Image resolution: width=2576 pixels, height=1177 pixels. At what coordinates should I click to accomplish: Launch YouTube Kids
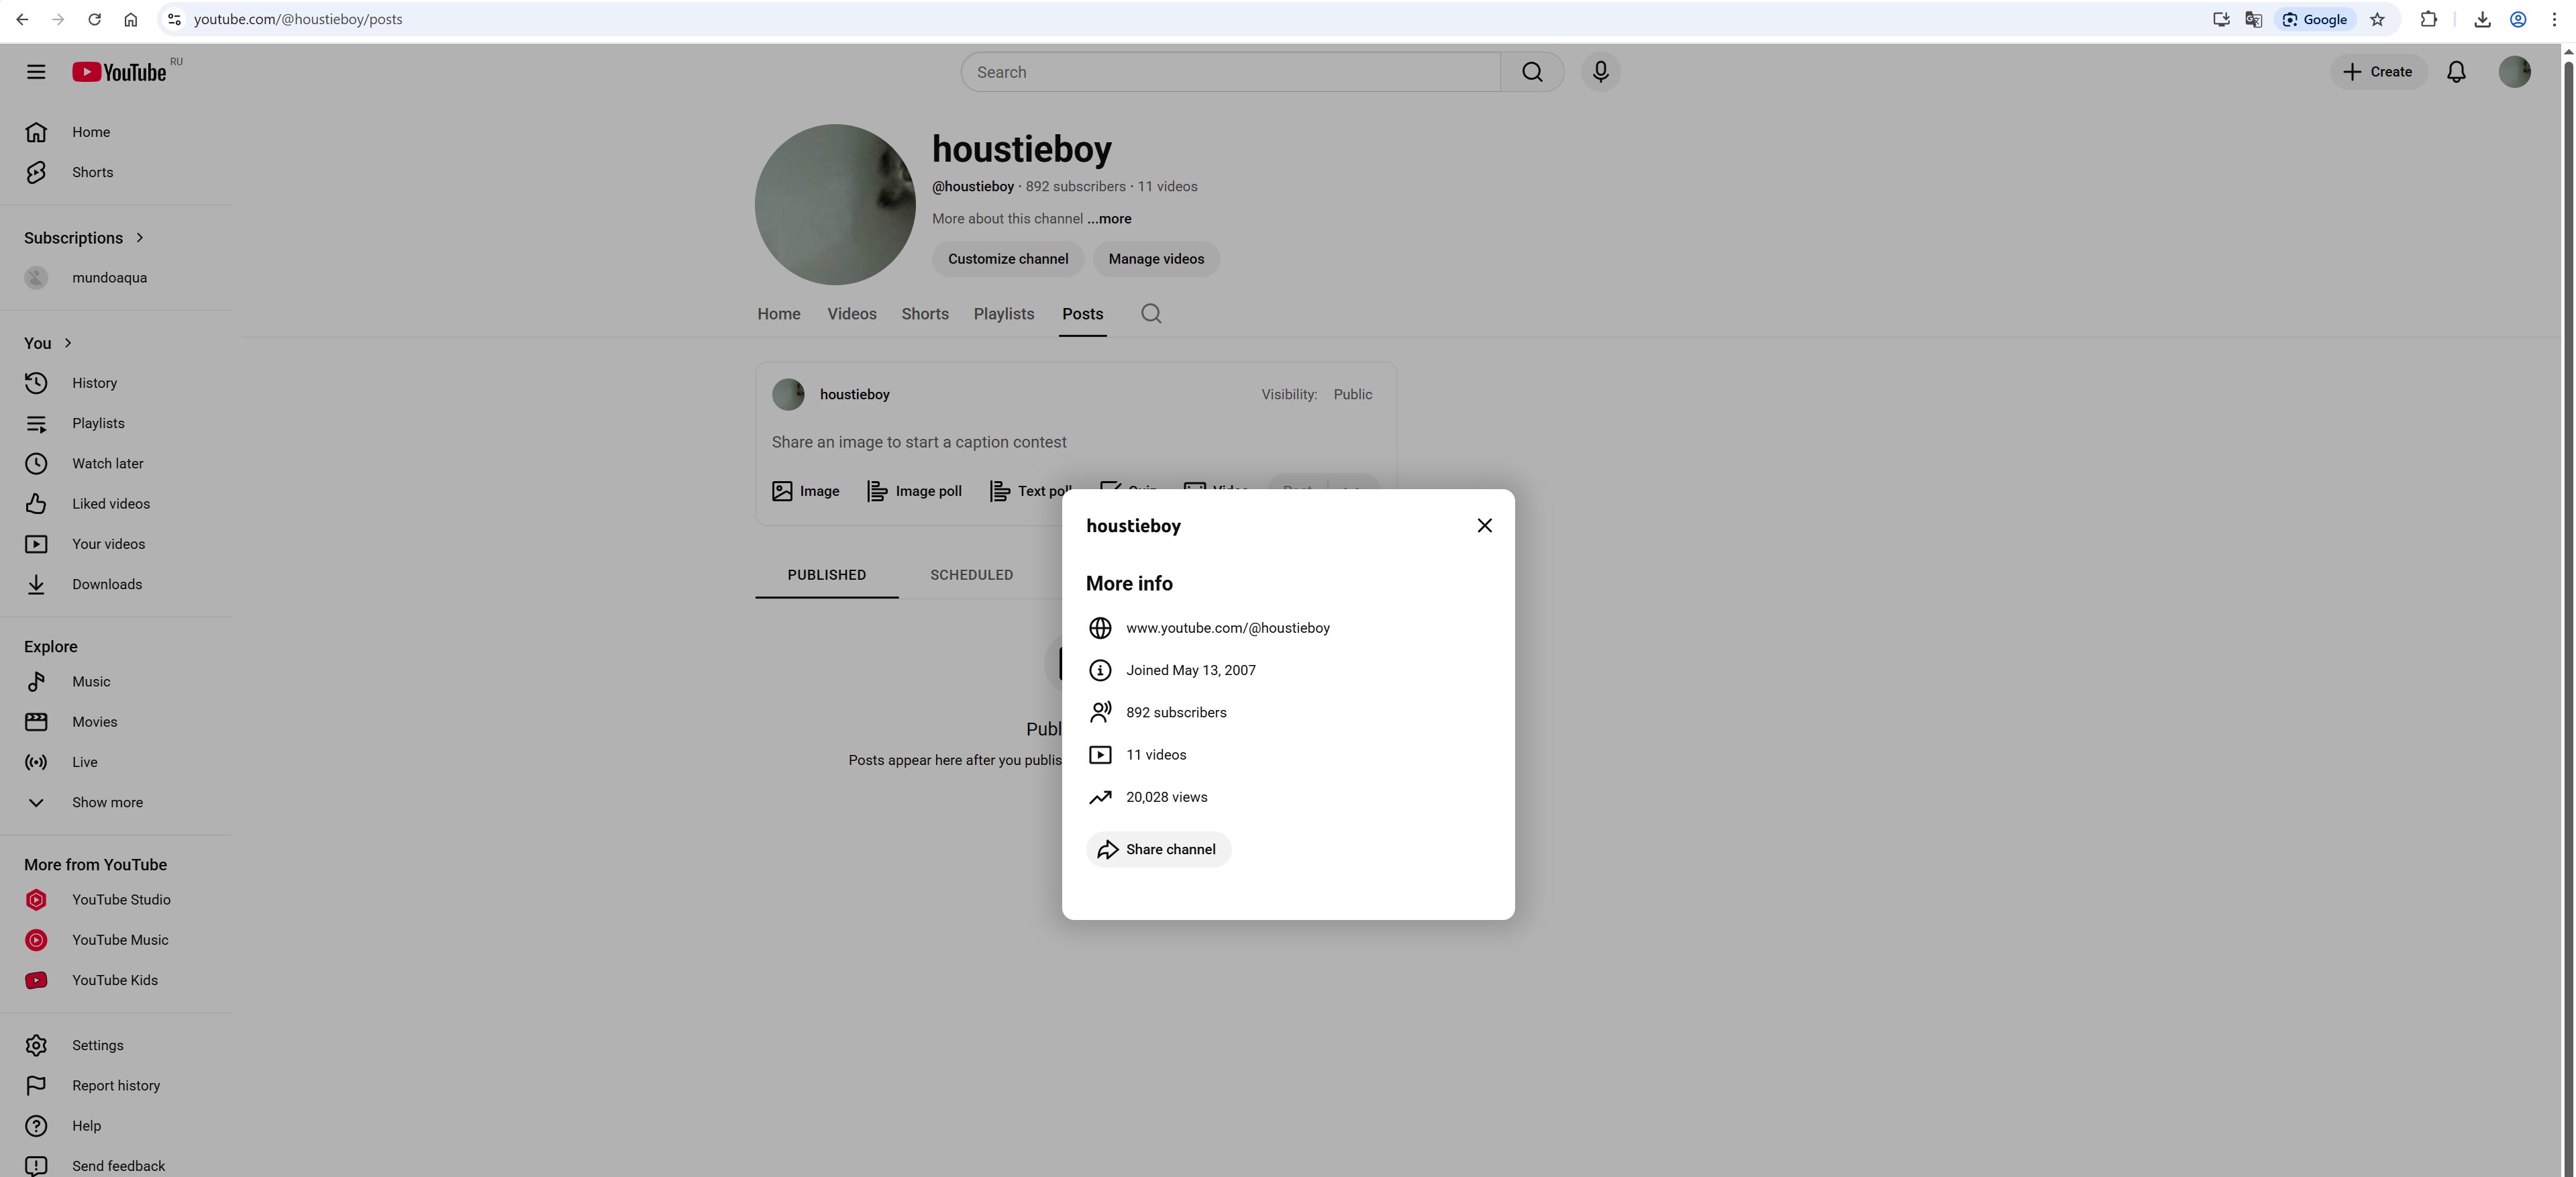pyautogui.click(x=116, y=980)
